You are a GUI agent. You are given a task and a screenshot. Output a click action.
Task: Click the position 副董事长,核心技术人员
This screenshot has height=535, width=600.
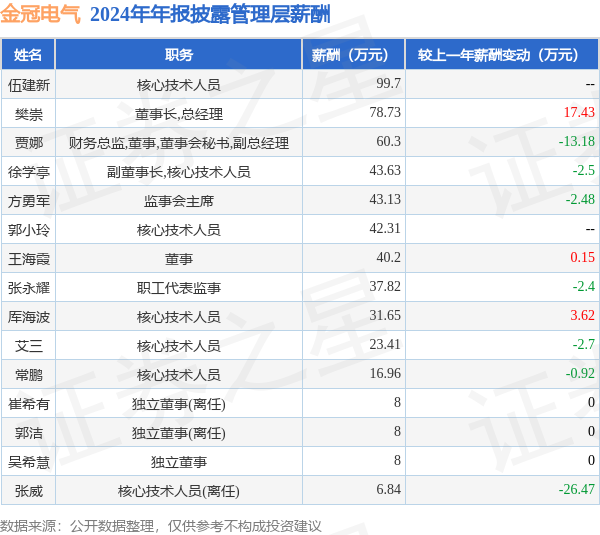179,172
